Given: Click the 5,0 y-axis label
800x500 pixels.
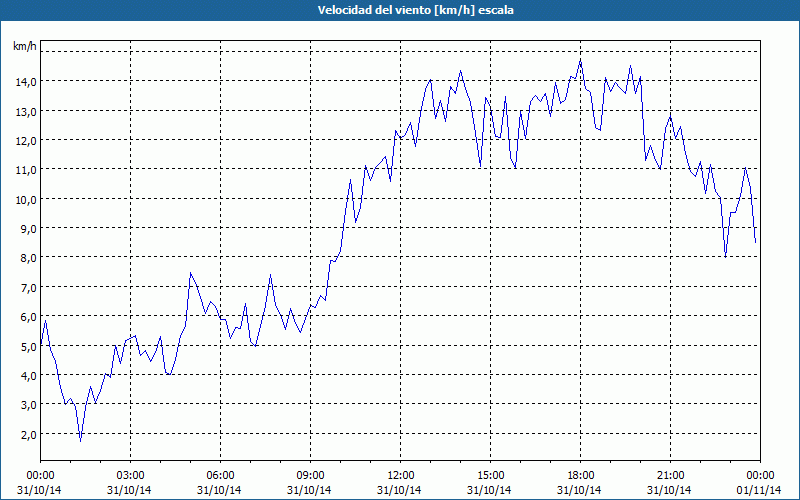Looking at the screenshot, I should point(28,346).
